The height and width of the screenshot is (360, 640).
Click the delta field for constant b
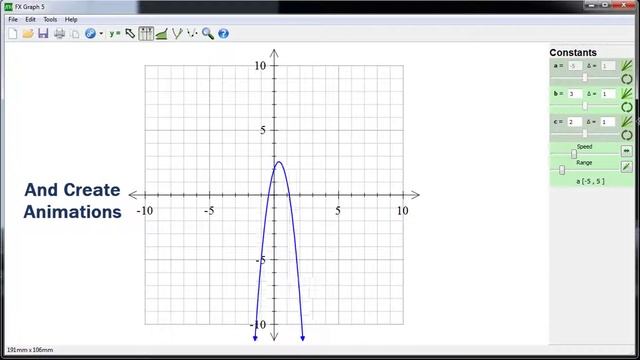[608, 94]
